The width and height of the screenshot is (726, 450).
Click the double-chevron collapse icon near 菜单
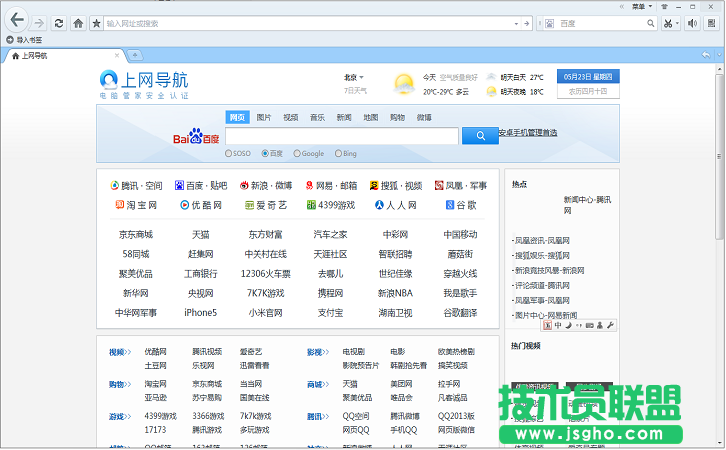tap(622, 6)
